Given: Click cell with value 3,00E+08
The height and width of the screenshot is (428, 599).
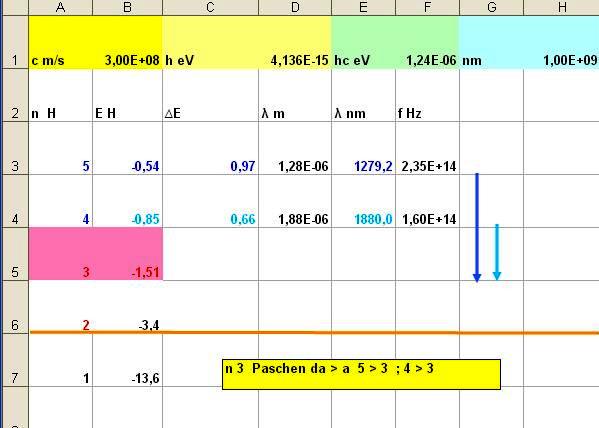Looking at the screenshot, I should click(128, 42).
